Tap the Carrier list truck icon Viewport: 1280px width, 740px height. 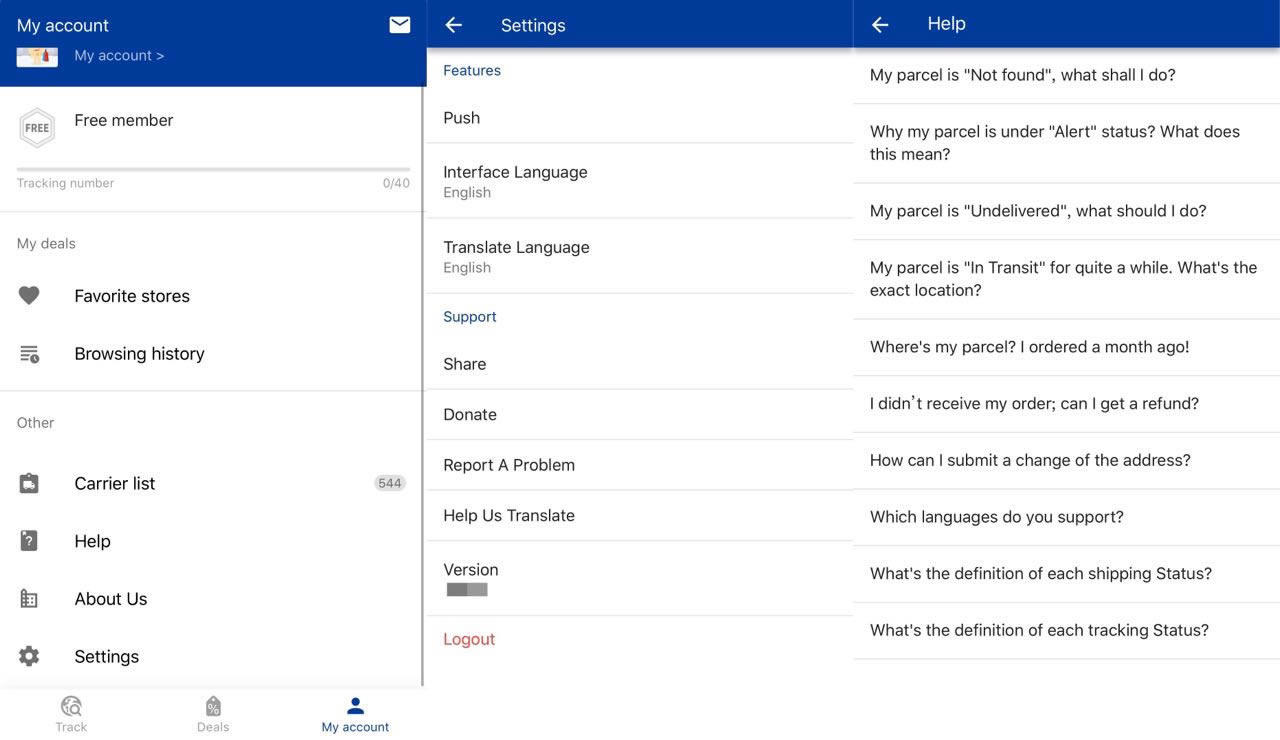coord(29,484)
